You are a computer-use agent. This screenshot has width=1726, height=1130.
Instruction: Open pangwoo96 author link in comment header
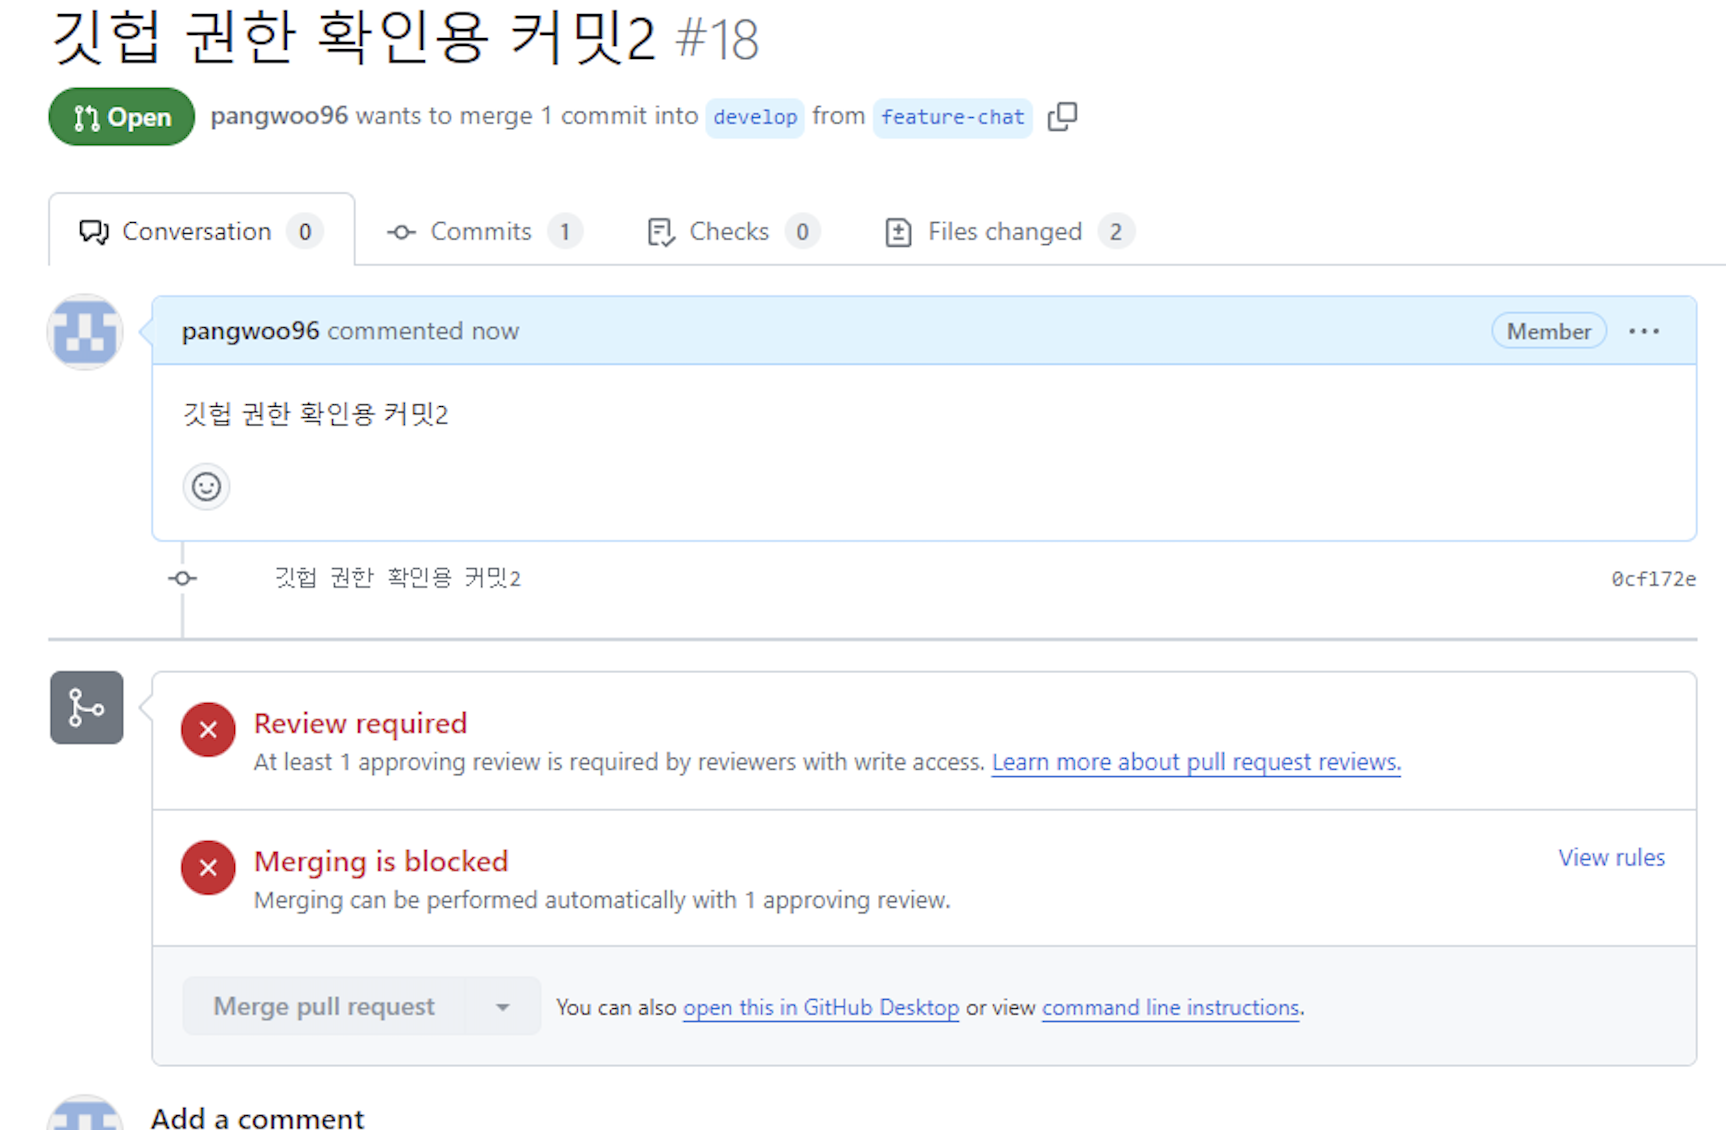pos(250,331)
